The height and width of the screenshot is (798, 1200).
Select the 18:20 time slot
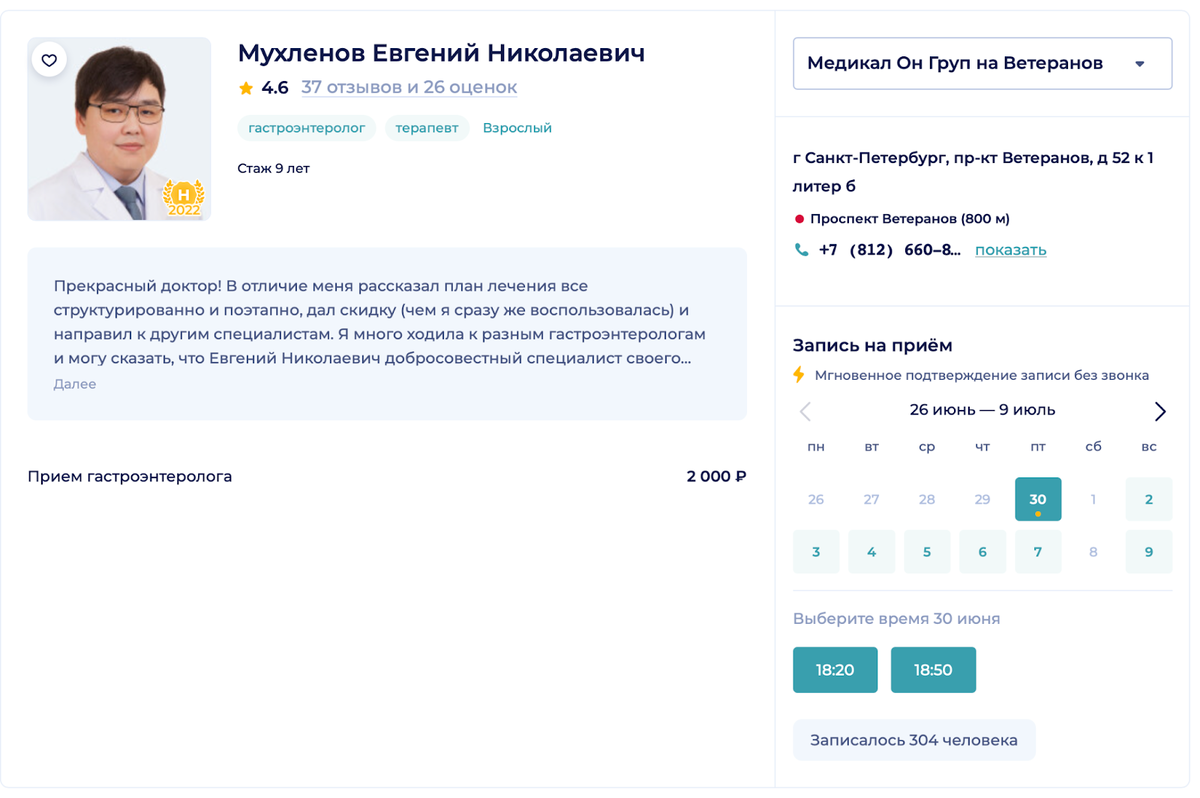tap(835, 670)
